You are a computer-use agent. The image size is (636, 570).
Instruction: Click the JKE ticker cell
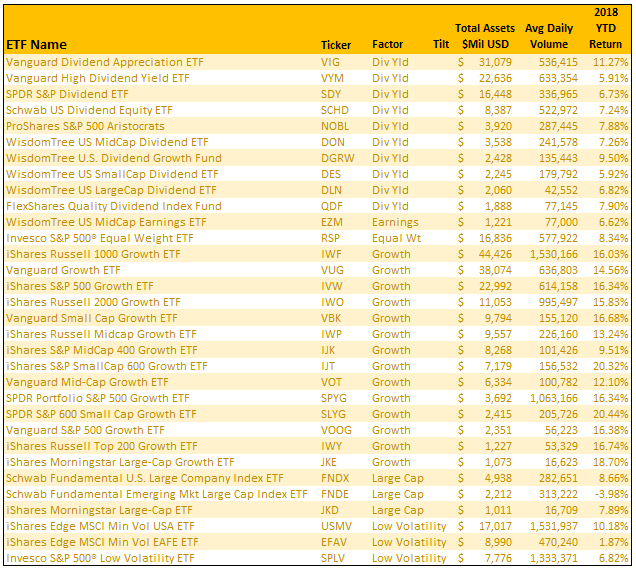[329, 462]
